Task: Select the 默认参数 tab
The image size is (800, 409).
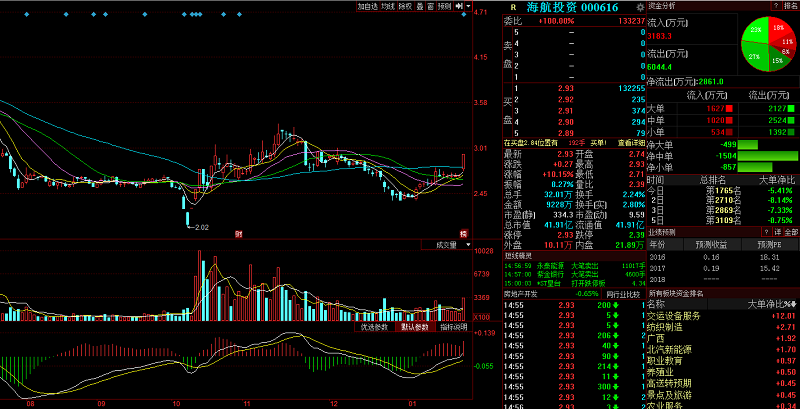Action: pos(414,327)
